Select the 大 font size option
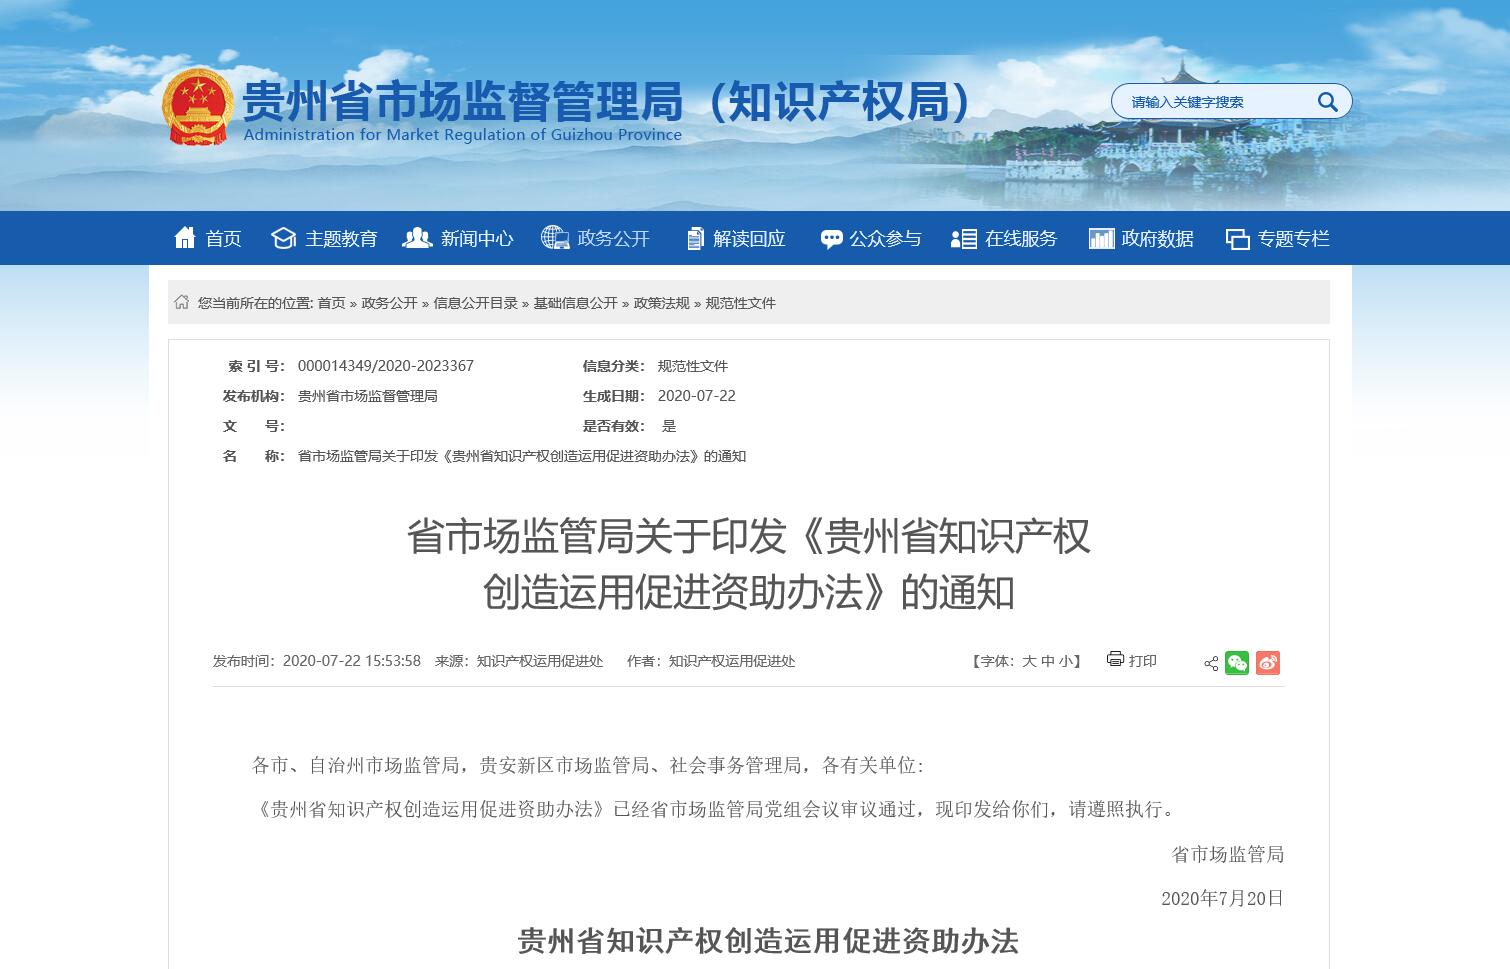 (1028, 661)
